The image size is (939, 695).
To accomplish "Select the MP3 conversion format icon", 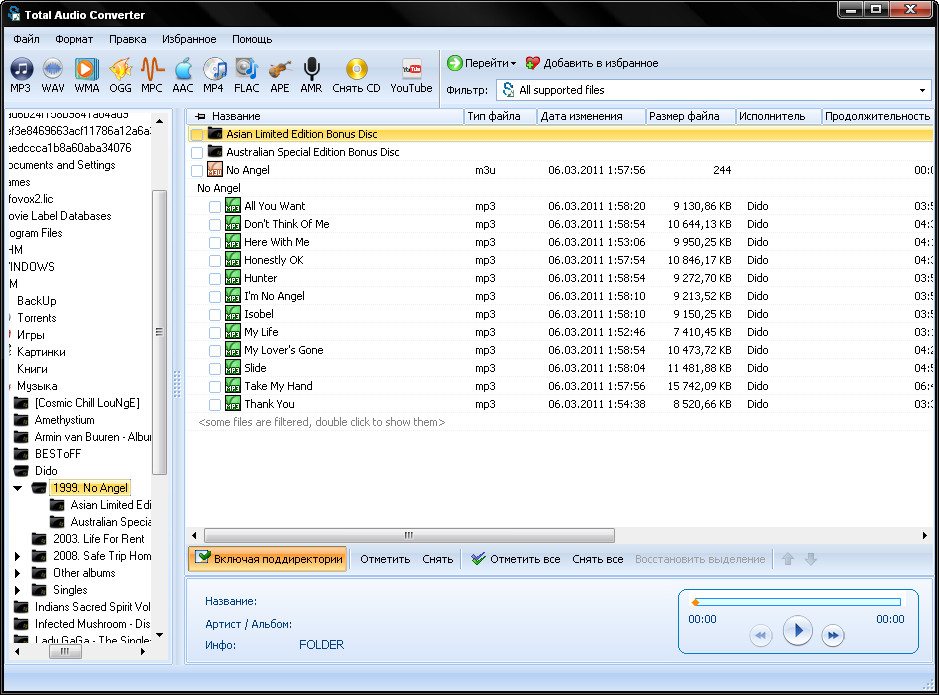I will pos(21,69).
